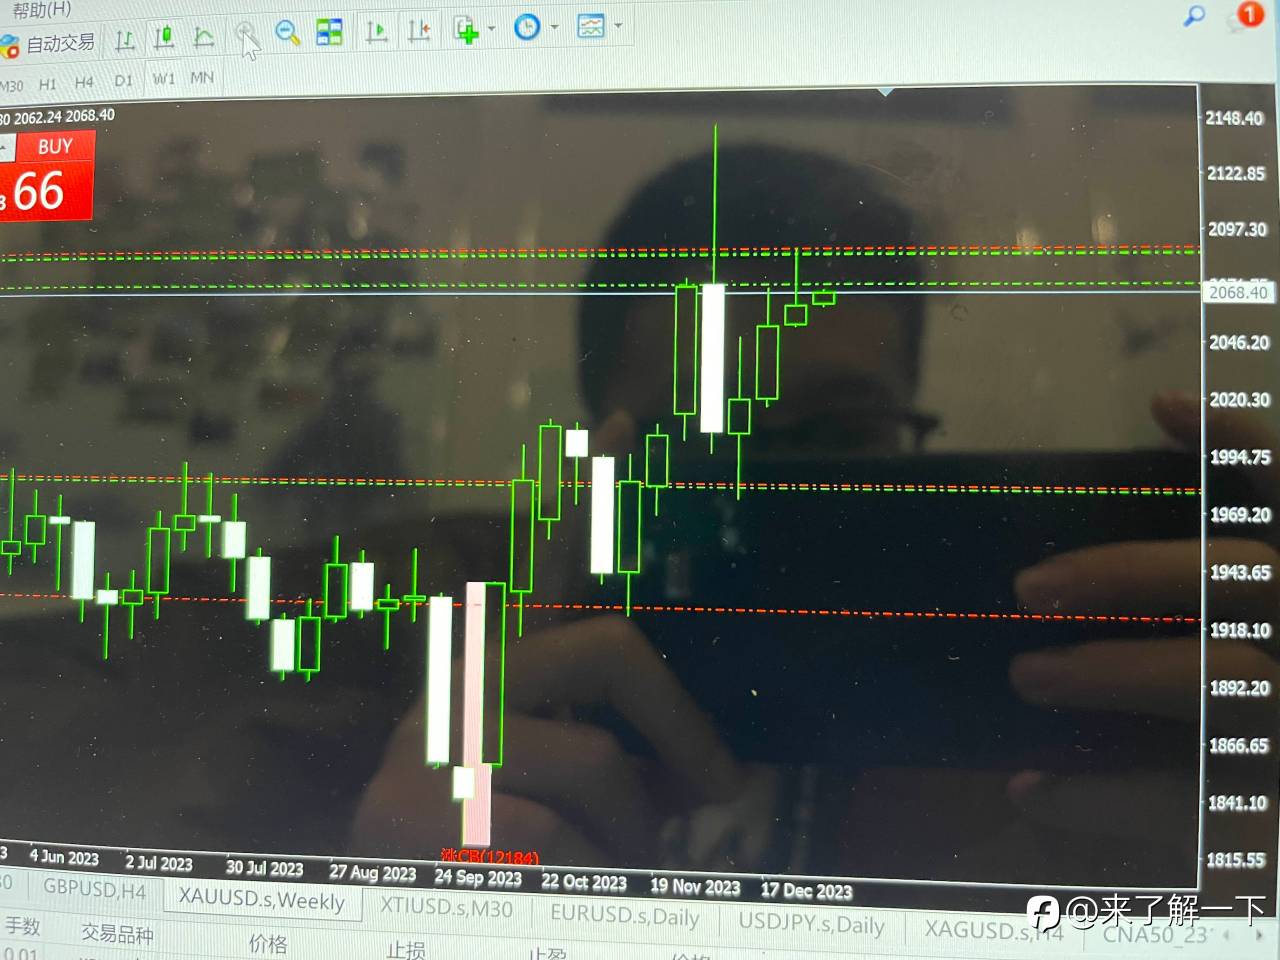Expand the templates dropdown arrow
1280x960 pixels.
pos(618,25)
